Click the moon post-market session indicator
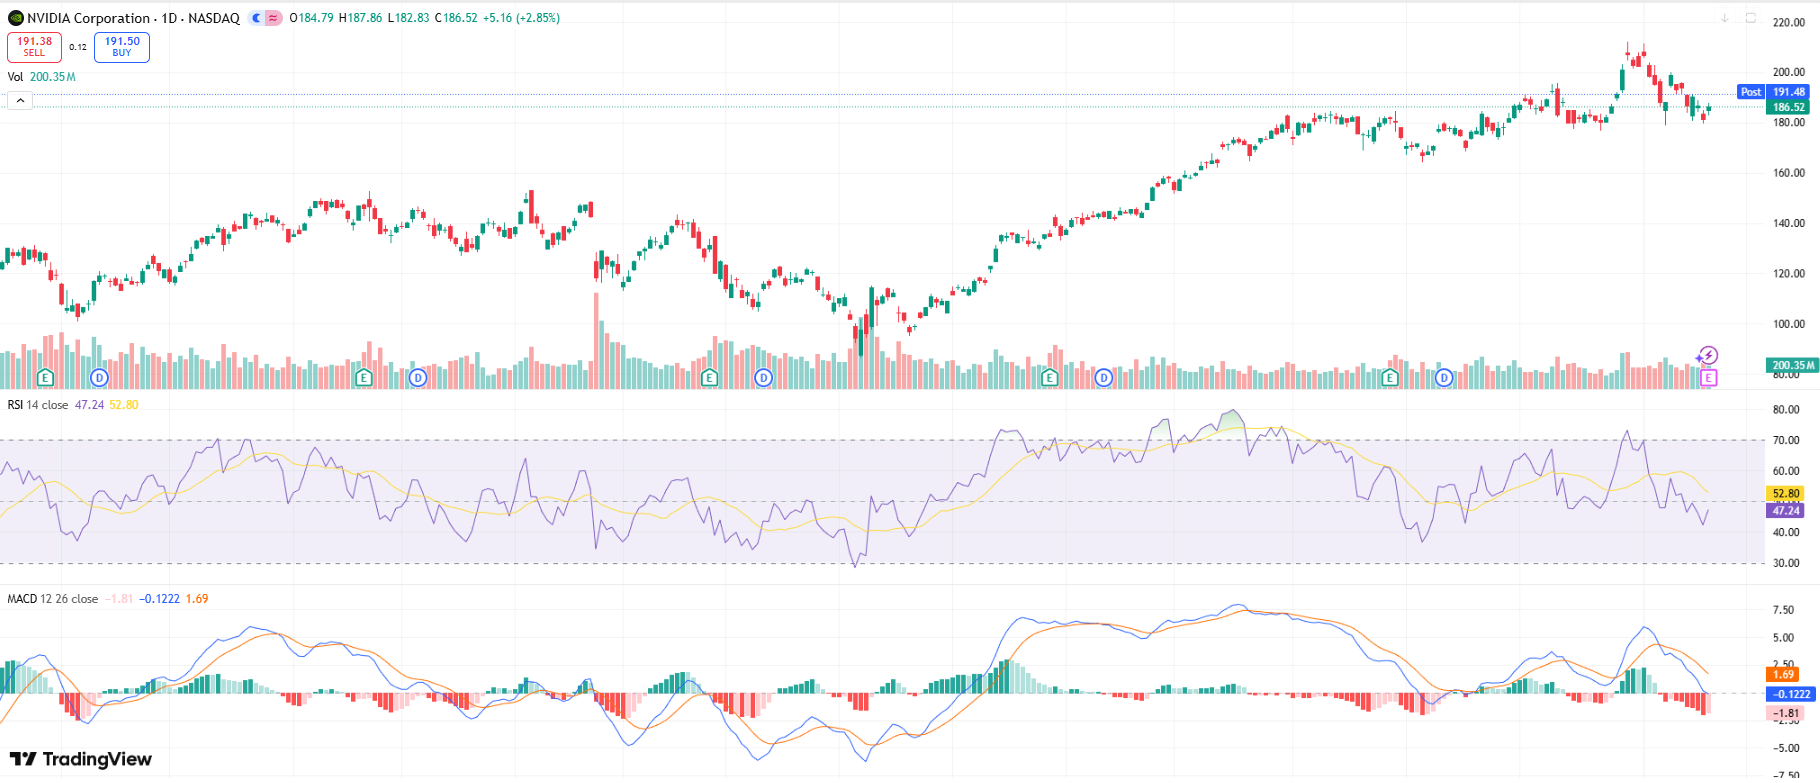1820x783 pixels. tap(257, 18)
